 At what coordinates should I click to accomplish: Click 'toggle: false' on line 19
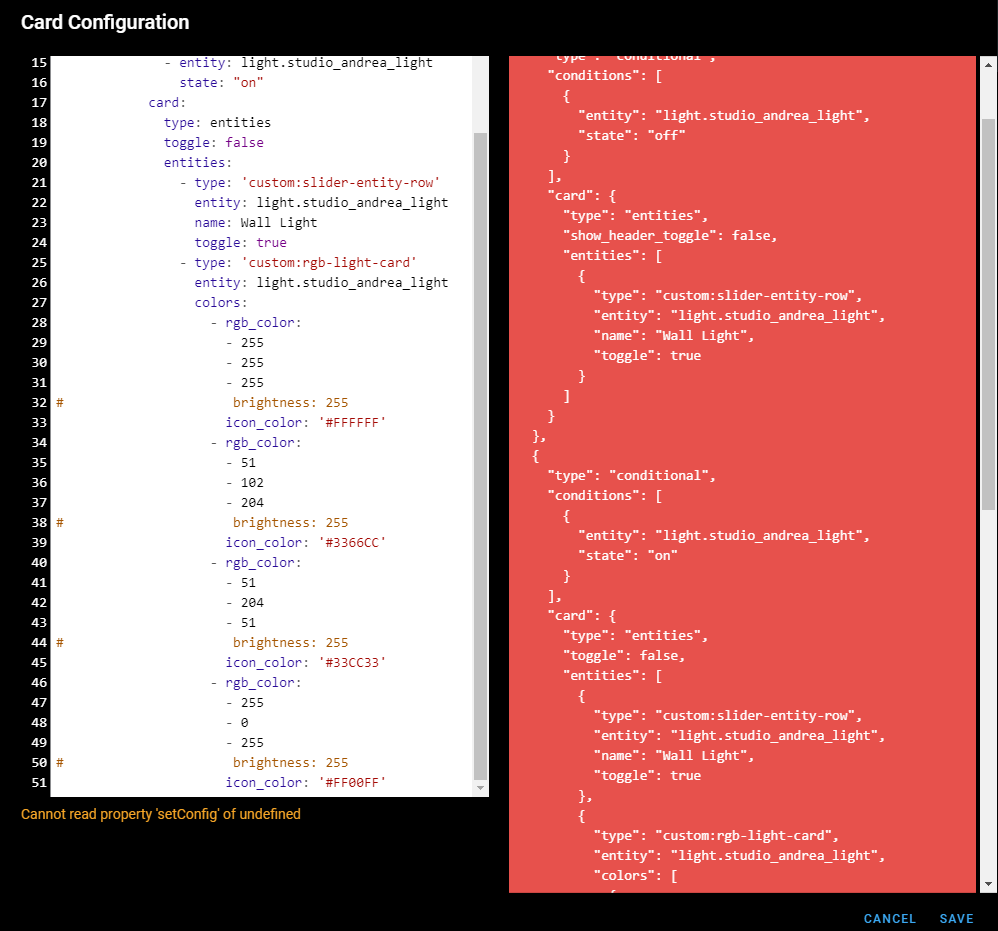pyautogui.click(x=213, y=143)
